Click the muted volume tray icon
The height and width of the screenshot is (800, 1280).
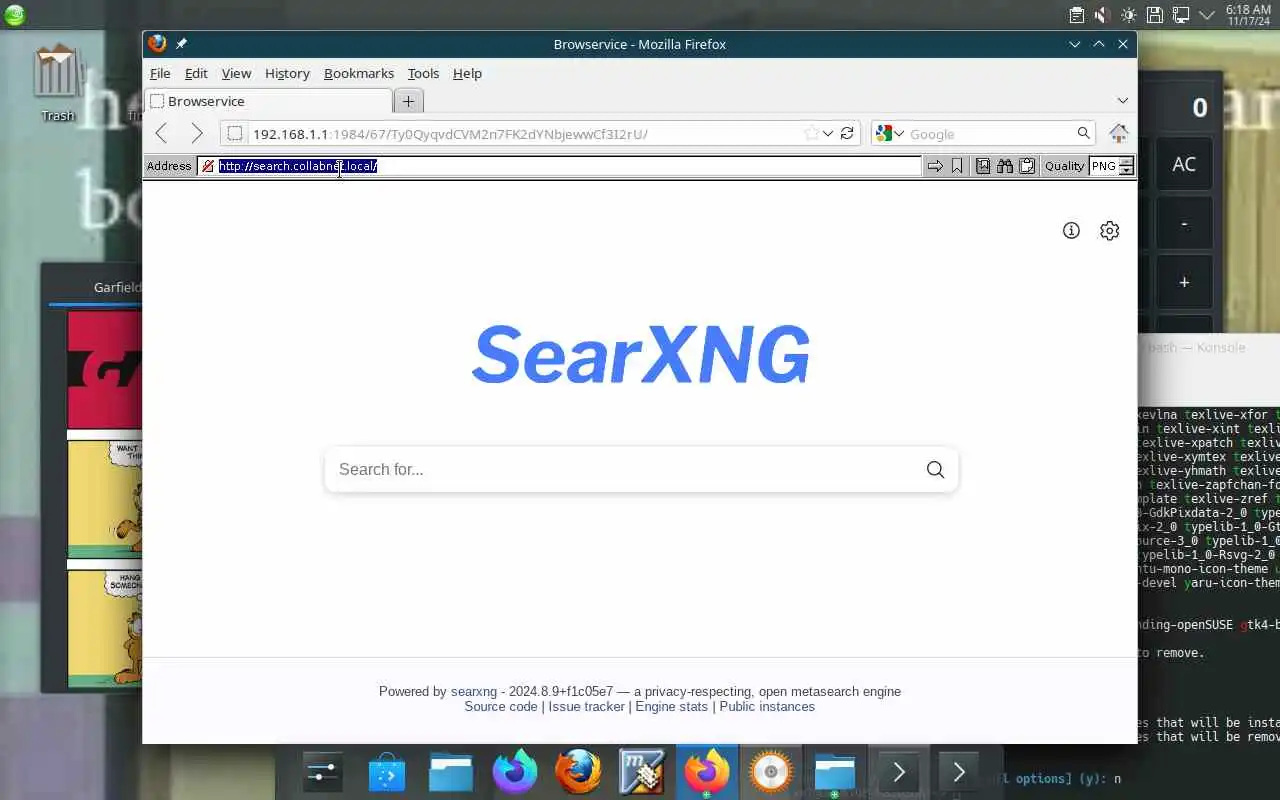1102,14
